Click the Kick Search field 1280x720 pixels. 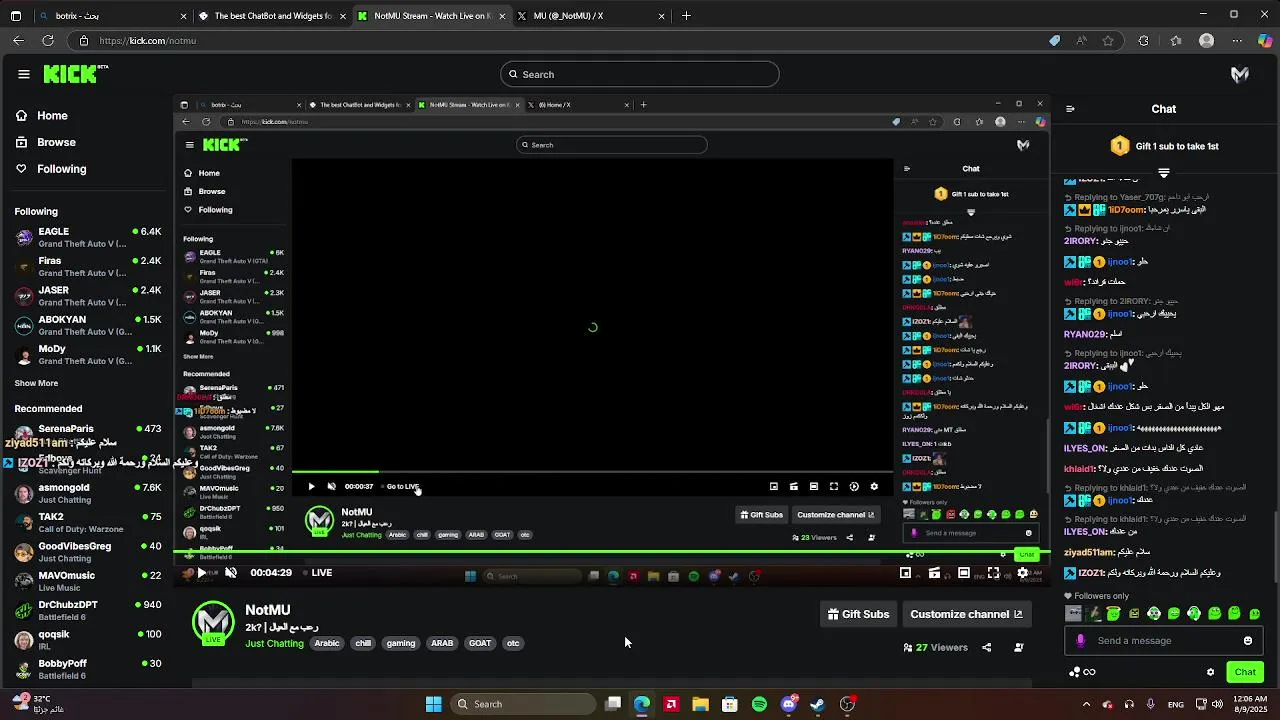[640, 74]
